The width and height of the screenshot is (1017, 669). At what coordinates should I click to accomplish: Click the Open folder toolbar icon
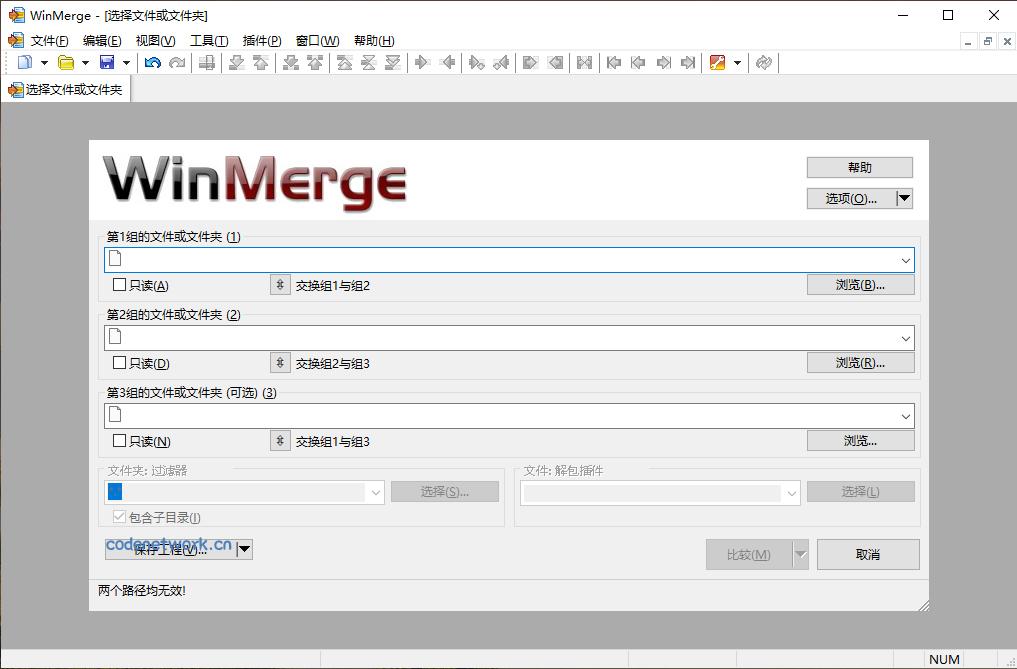66,63
